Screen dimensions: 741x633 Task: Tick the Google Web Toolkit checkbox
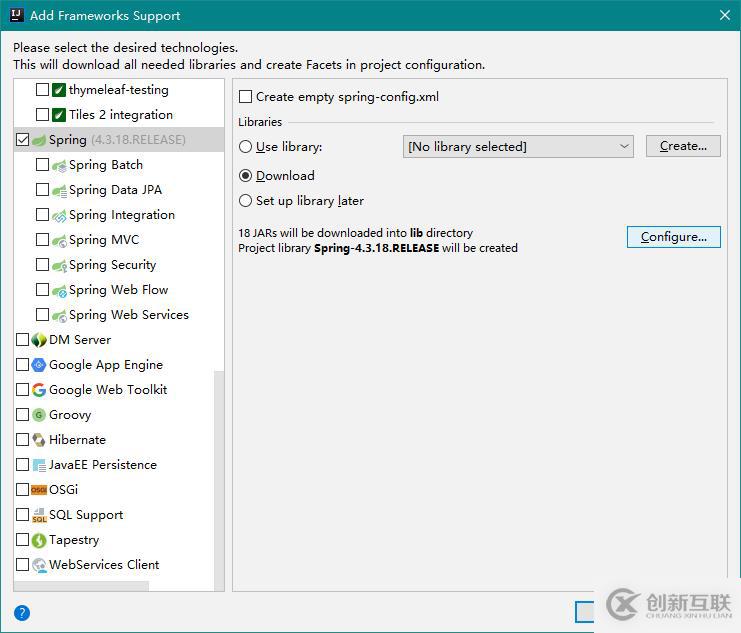[x=22, y=390]
